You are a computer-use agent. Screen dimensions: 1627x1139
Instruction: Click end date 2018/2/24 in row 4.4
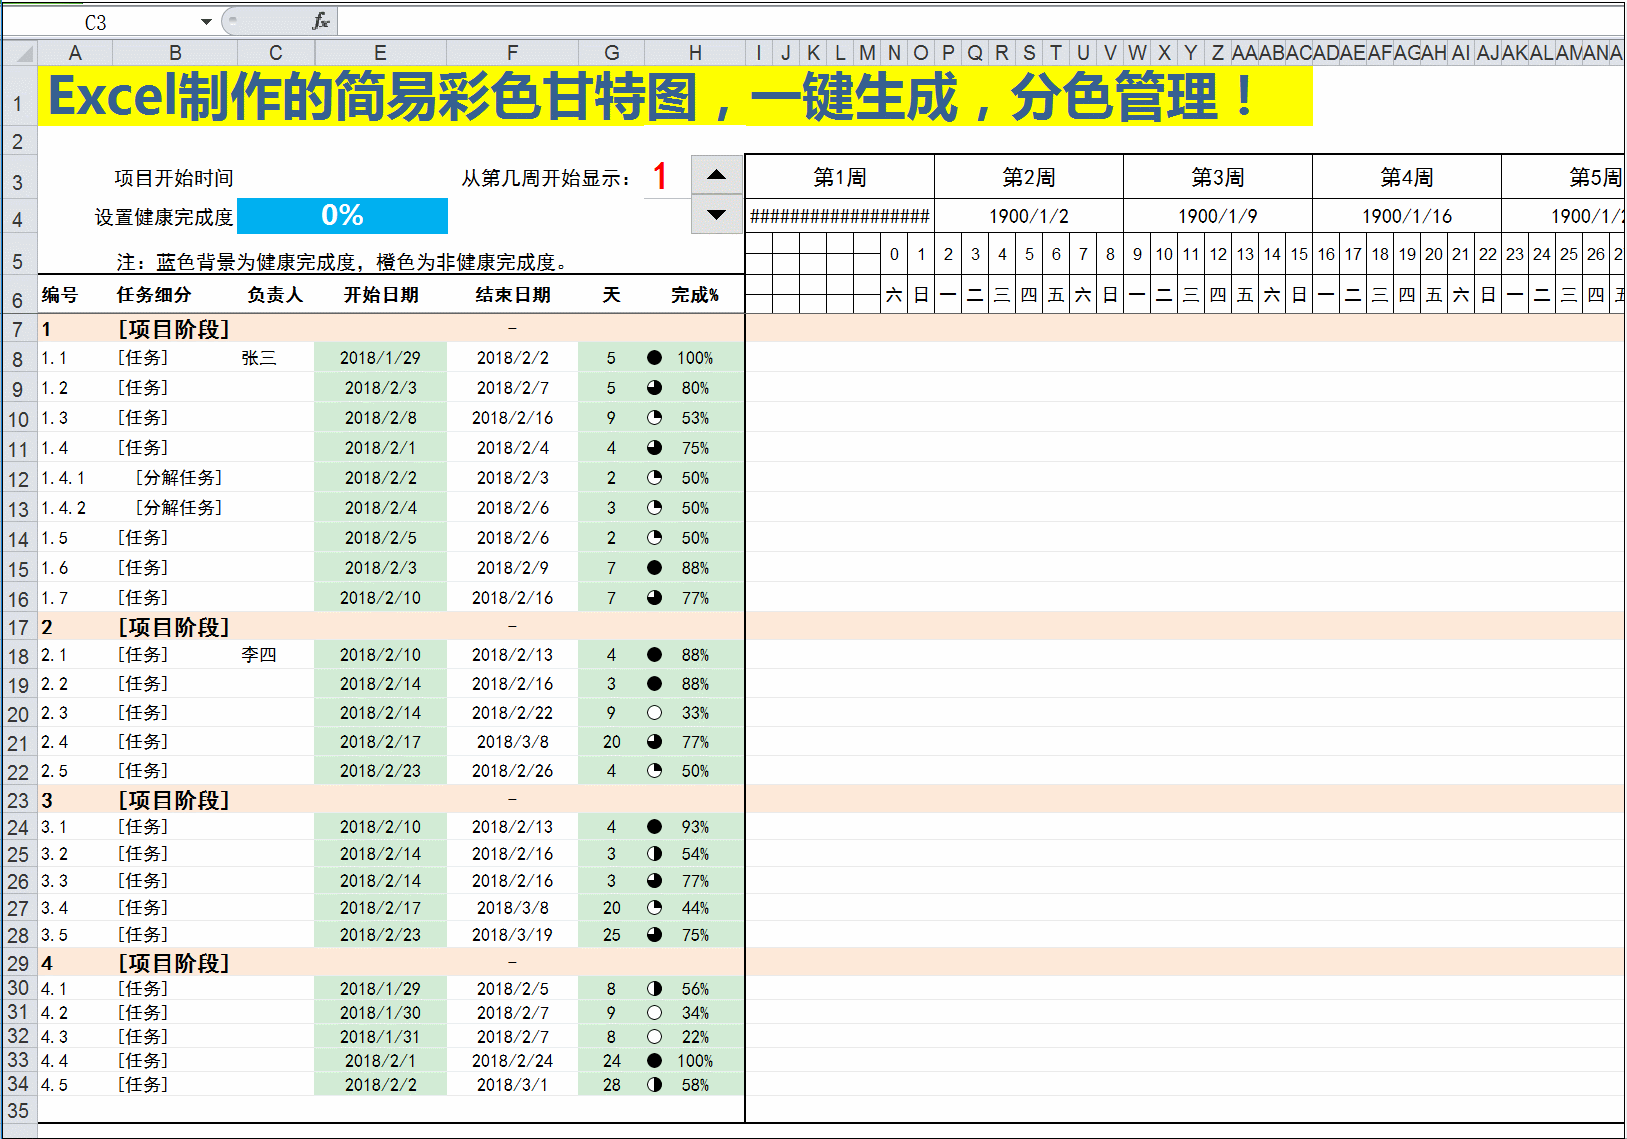pyautogui.click(x=512, y=1061)
